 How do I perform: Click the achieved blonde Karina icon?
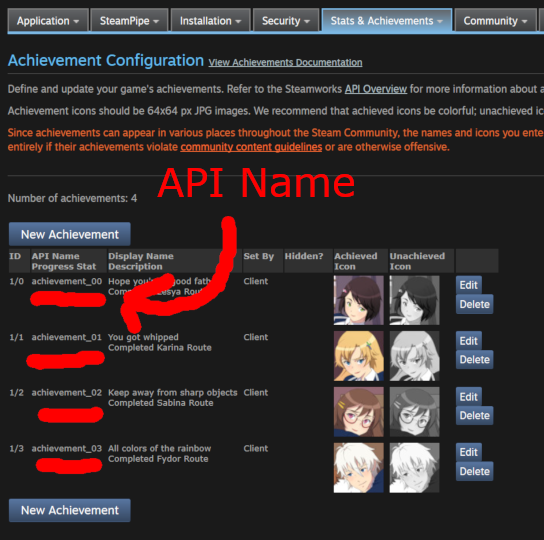[359, 356]
